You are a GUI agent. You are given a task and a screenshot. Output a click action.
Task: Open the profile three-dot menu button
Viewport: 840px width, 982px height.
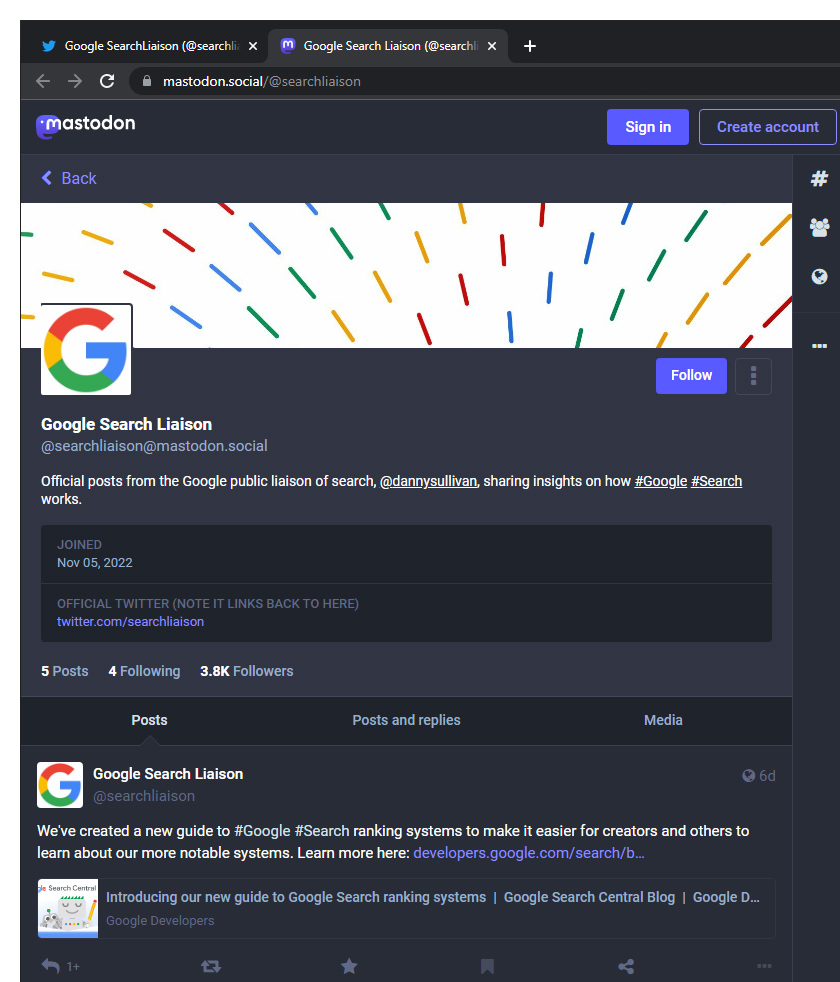pyautogui.click(x=753, y=376)
